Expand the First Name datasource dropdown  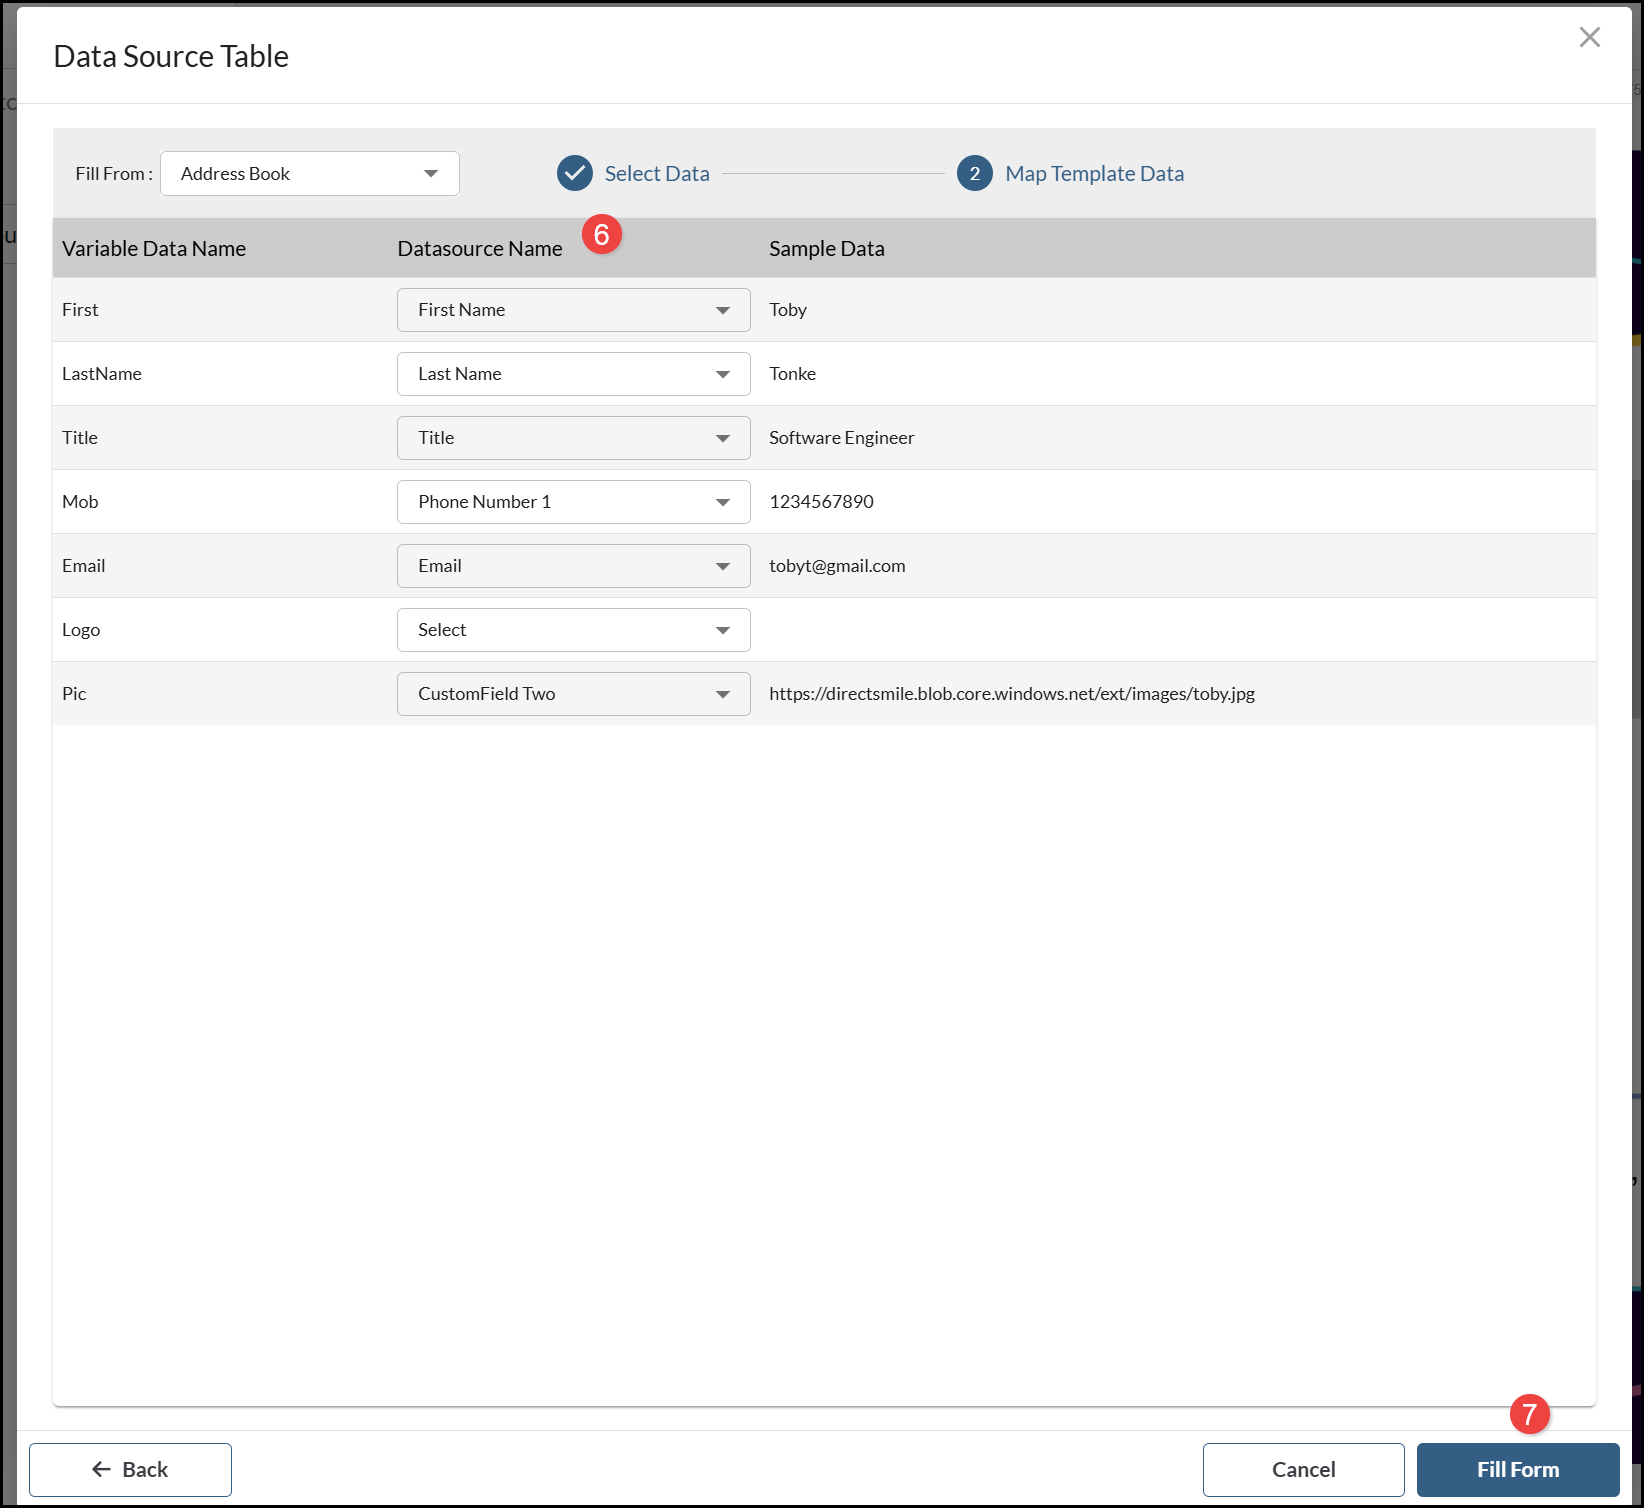[573, 310]
